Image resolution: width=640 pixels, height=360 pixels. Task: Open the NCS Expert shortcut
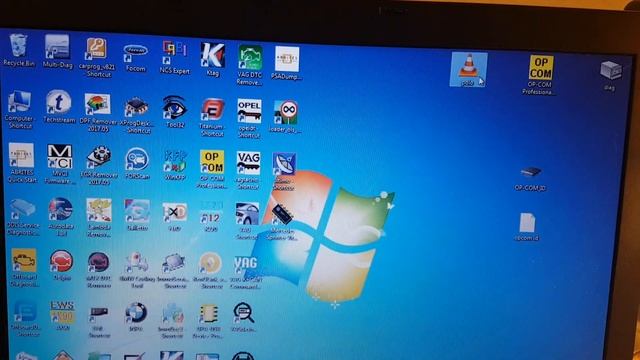tap(175, 52)
